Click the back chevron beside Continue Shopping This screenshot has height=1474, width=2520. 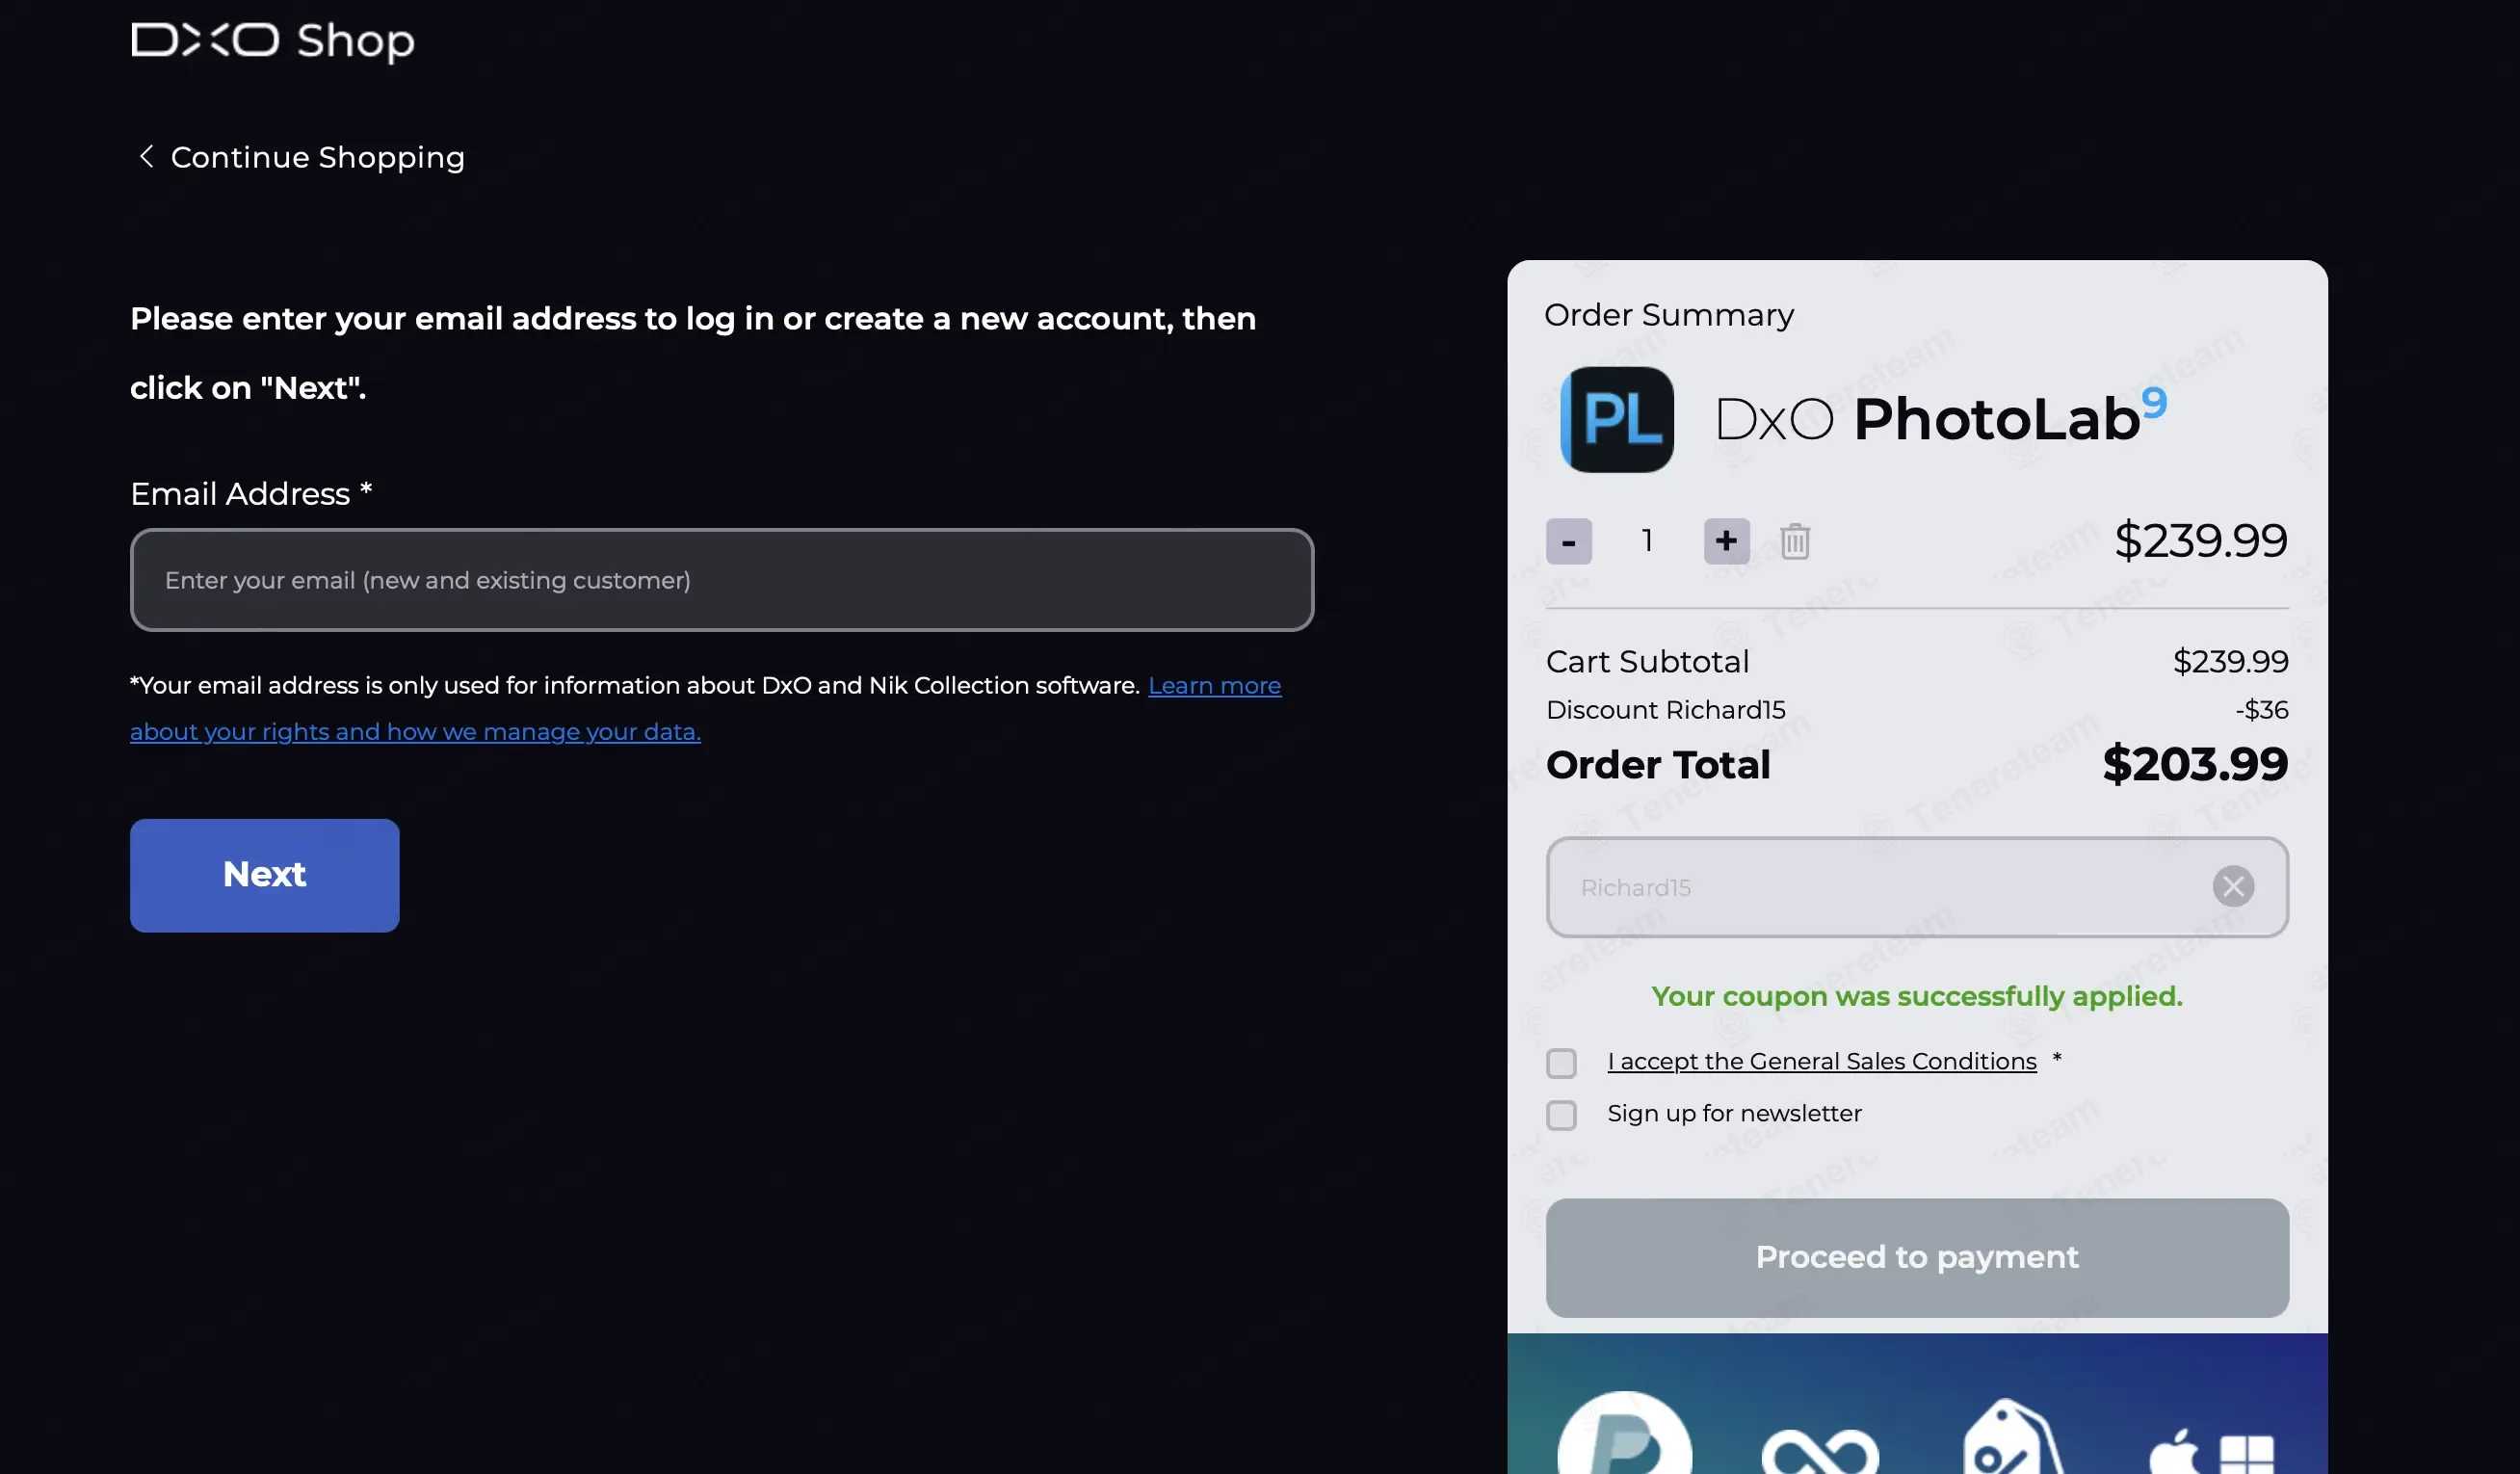(146, 156)
